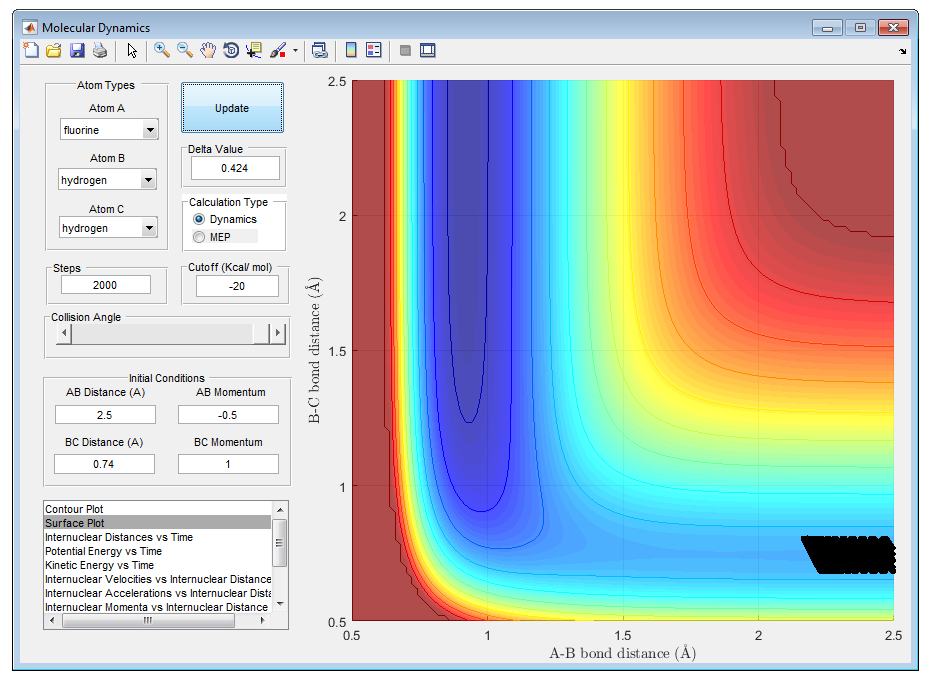Click the Open File folder icon
Viewport: 925px width, 674px height.
[54, 50]
